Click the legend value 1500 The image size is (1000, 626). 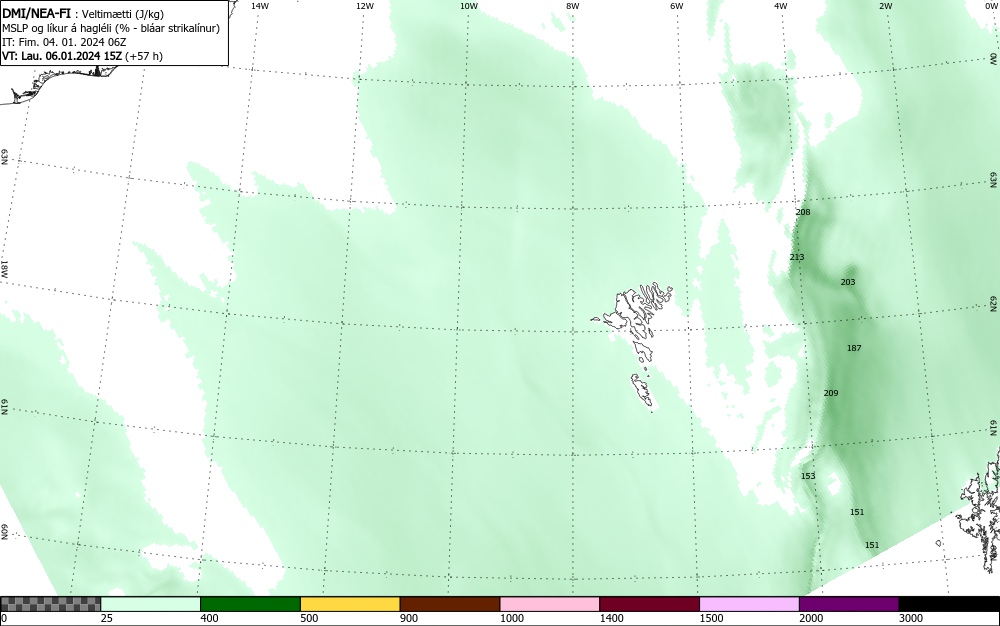tap(711, 618)
